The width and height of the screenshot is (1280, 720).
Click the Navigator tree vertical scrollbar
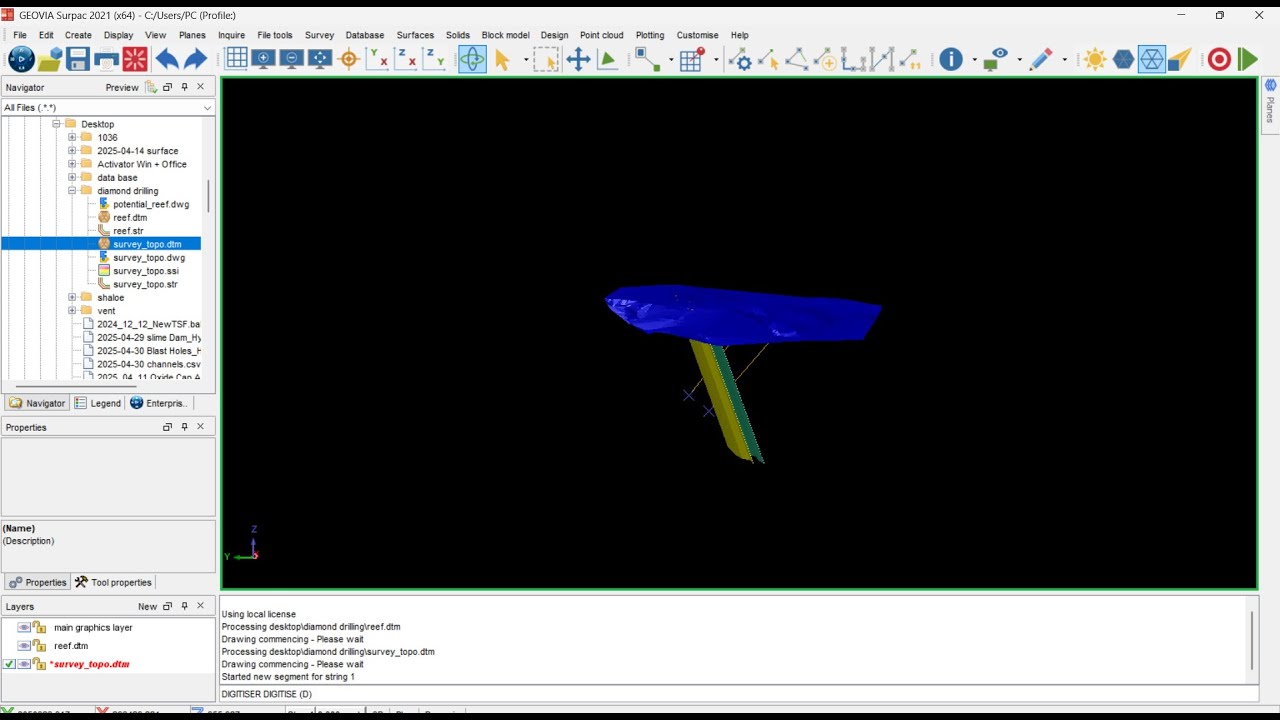point(208,196)
